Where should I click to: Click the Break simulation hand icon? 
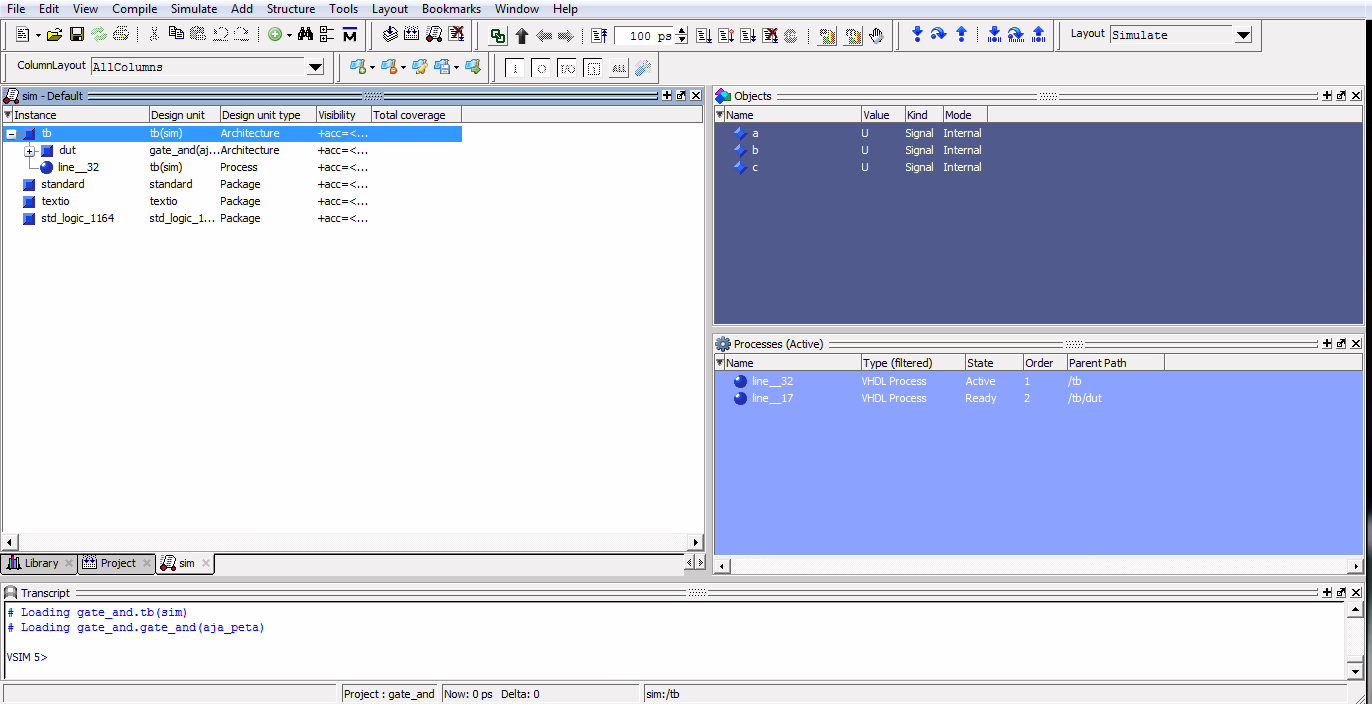[x=876, y=36]
